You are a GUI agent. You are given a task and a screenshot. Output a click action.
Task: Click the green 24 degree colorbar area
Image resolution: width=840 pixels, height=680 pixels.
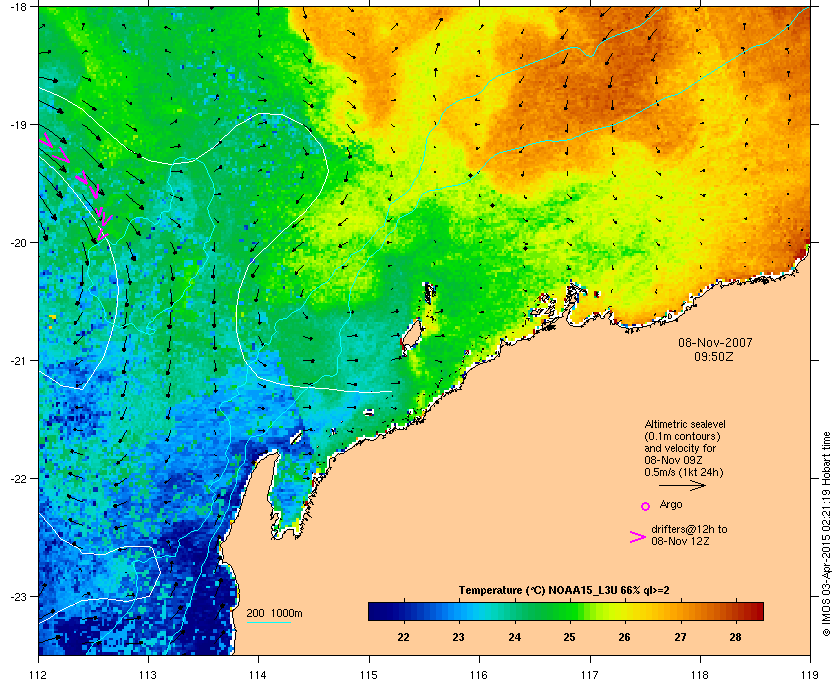[514, 611]
